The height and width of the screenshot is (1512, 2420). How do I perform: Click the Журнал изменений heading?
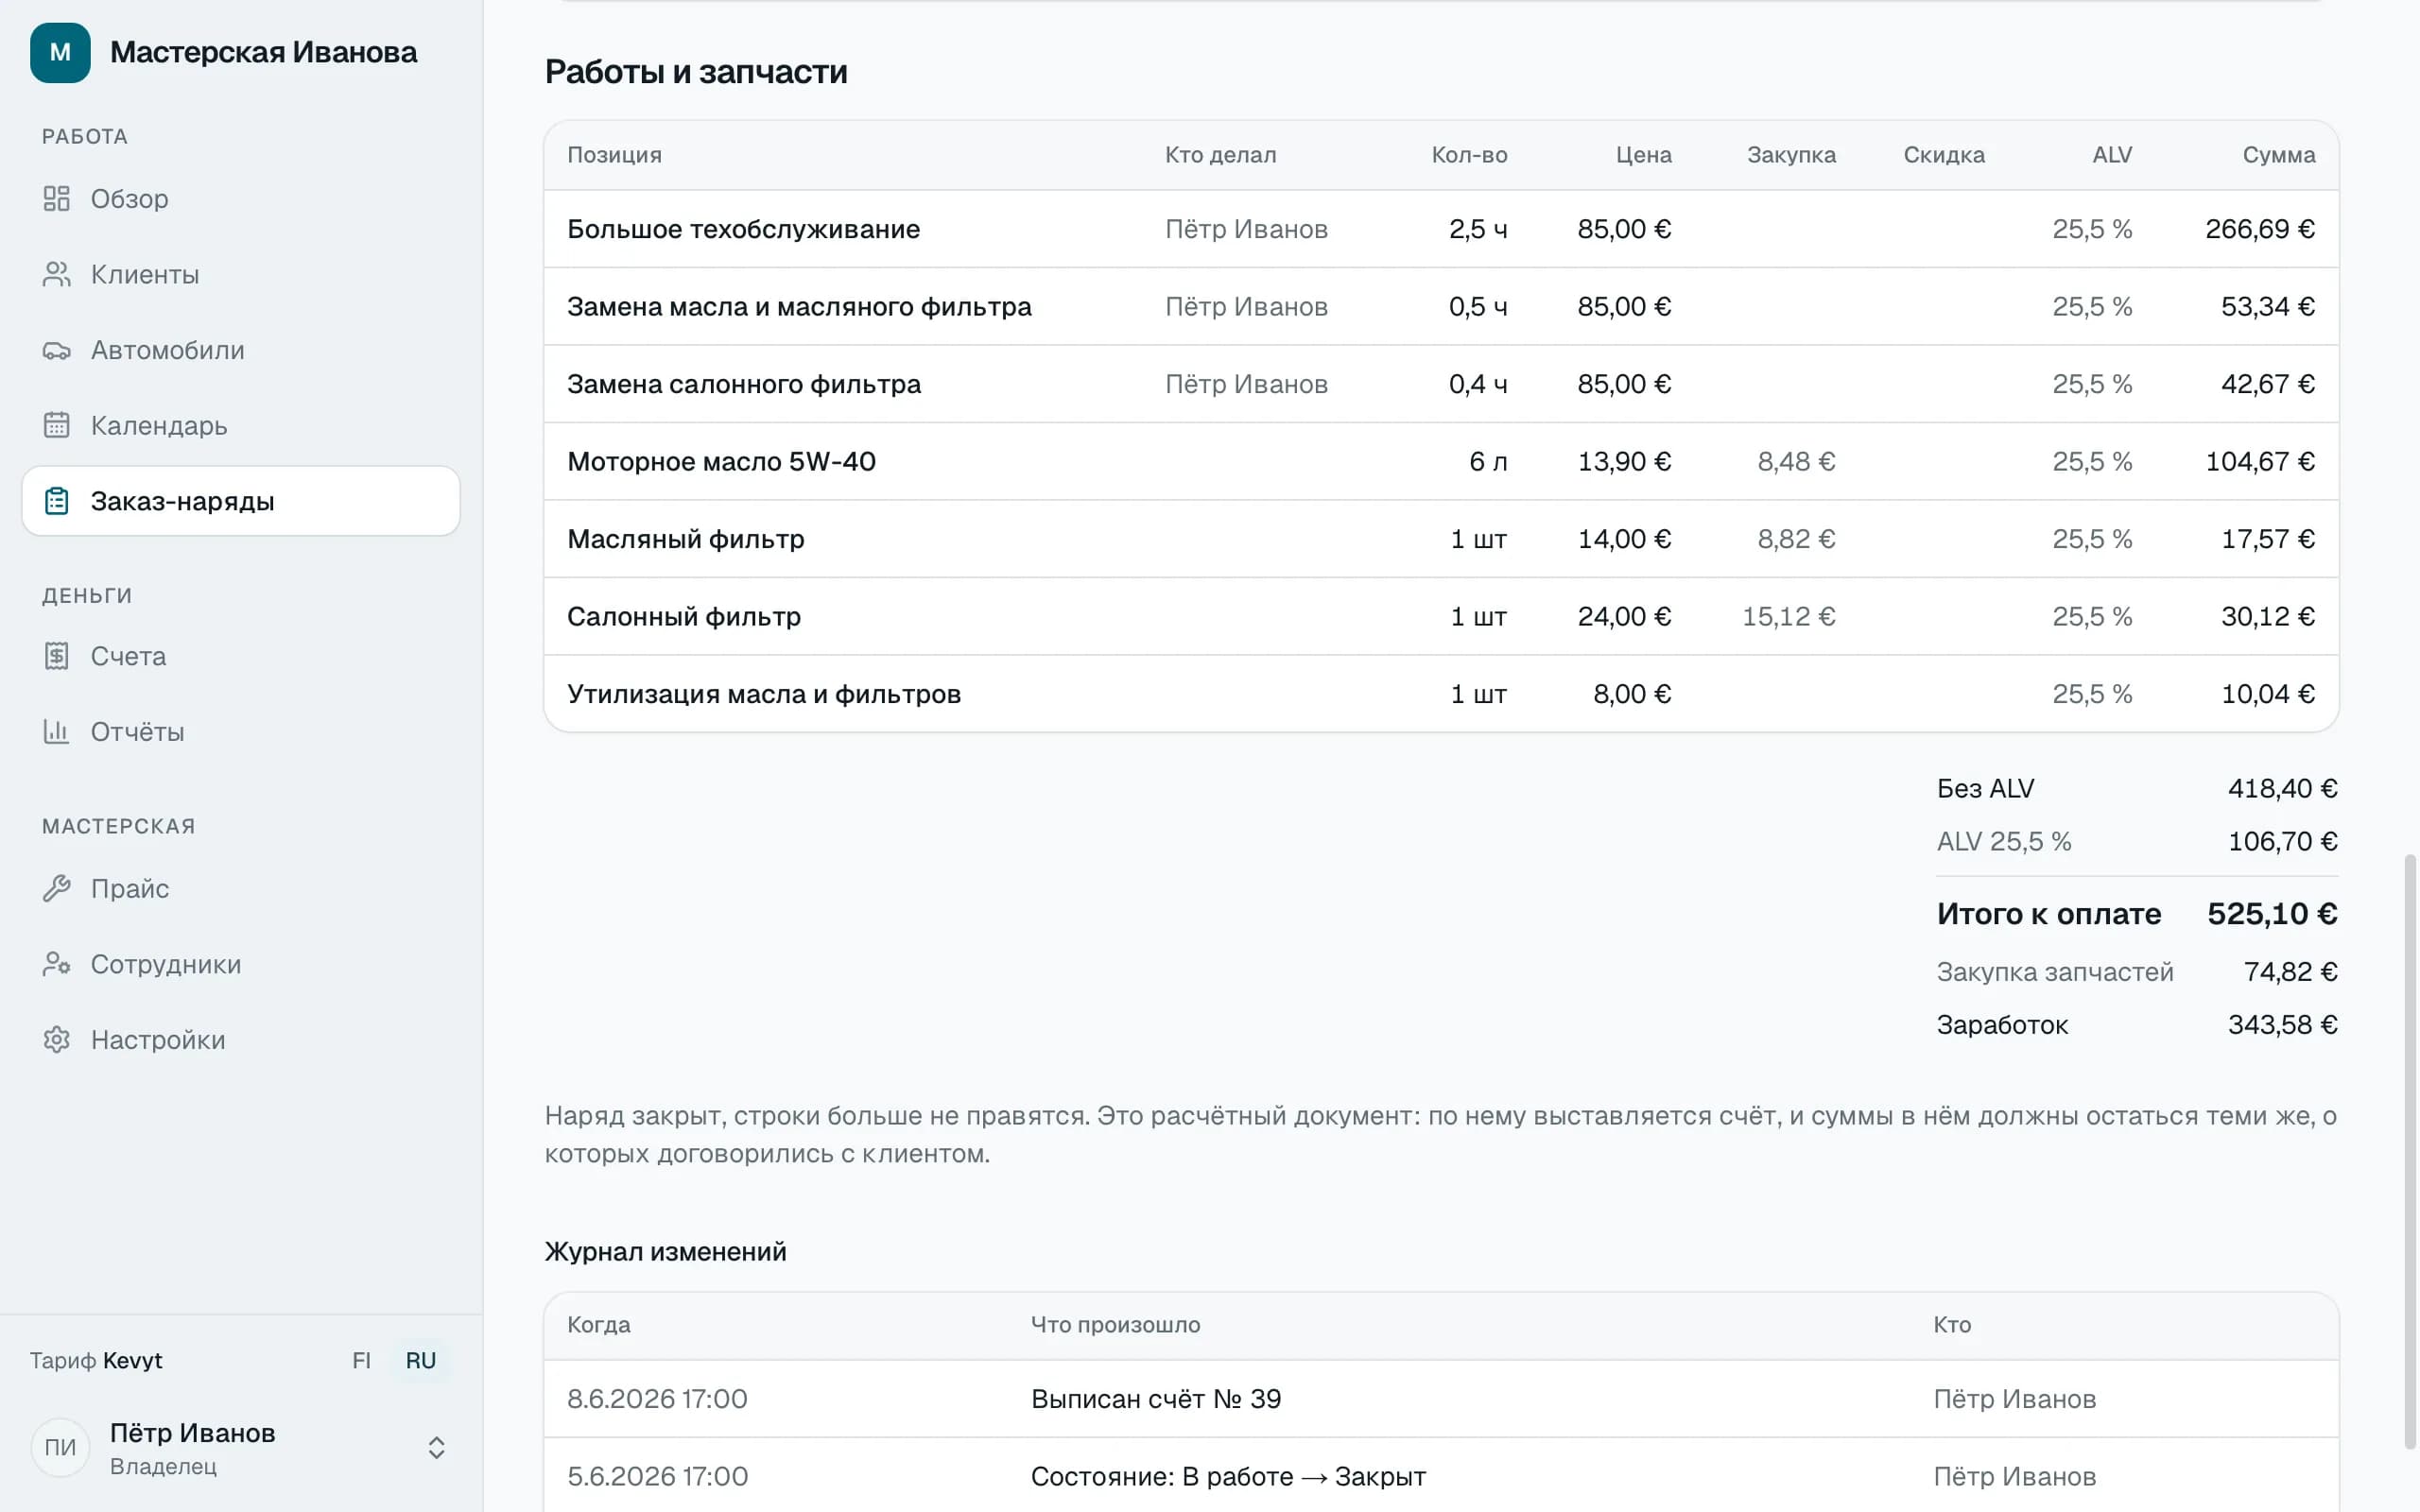pyautogui.click(x=665, y=1251)
